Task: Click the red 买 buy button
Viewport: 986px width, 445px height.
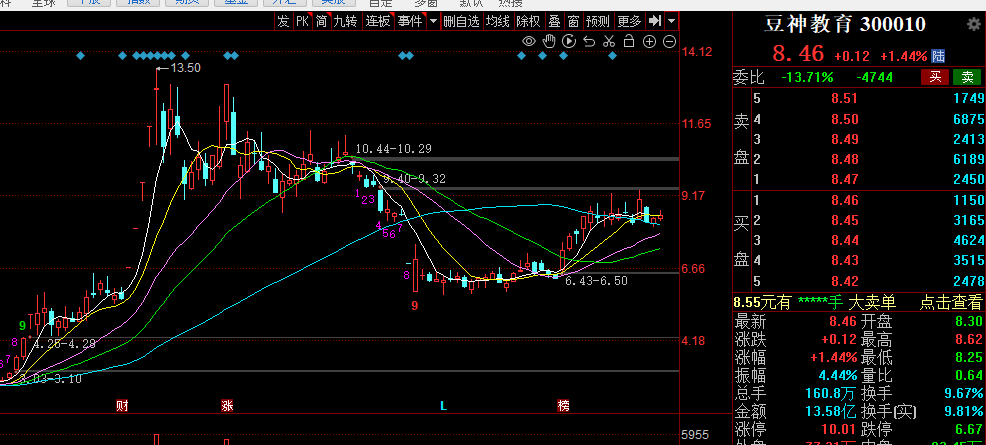Action: [935, 77]
